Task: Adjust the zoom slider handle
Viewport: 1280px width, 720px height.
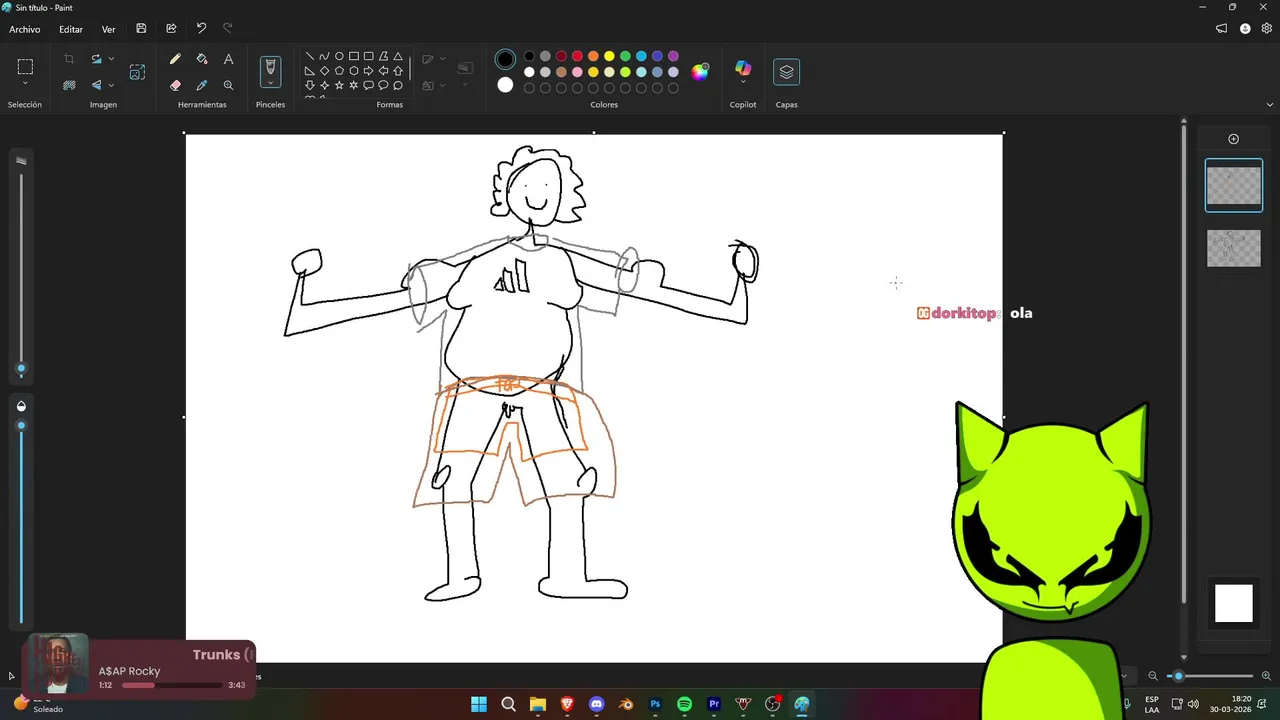Action: coord(1178,676)
